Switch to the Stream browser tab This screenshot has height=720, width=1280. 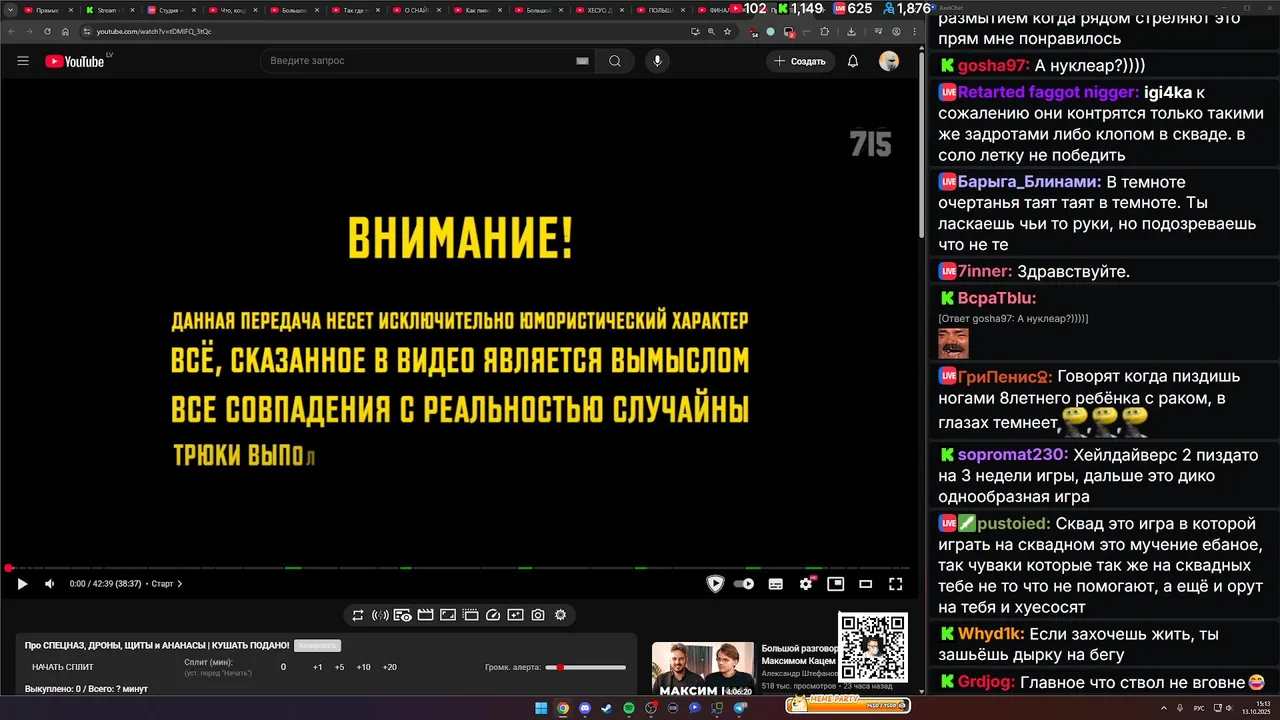(107, 10)
